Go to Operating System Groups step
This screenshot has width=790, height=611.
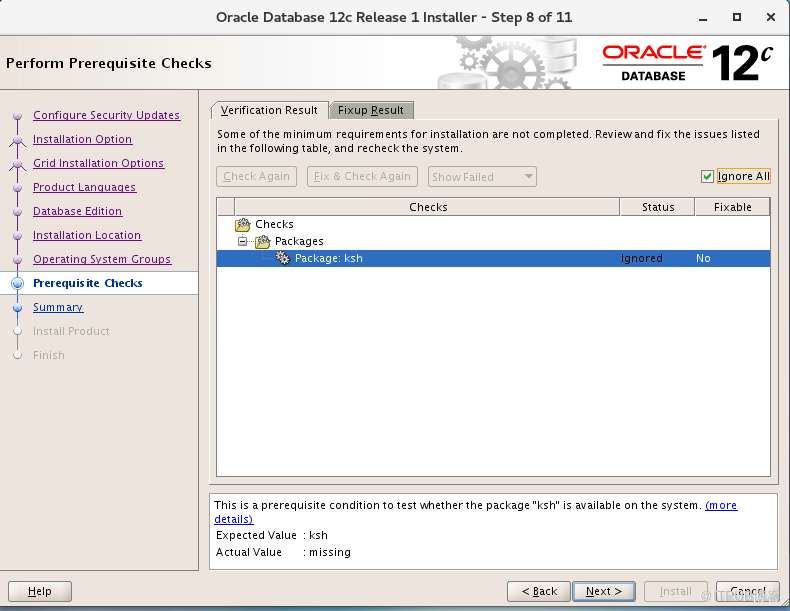102,259
